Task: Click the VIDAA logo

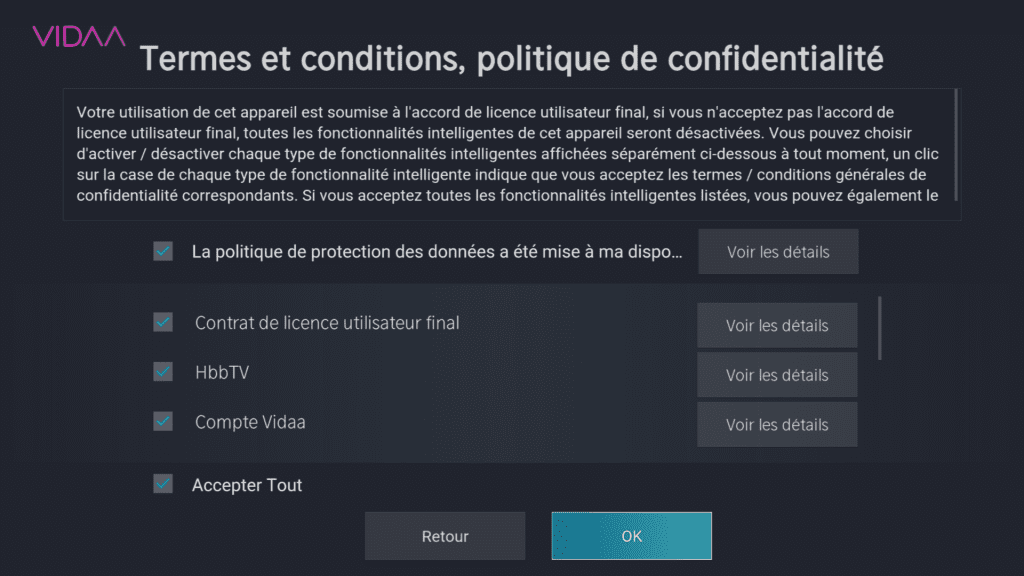Action: point(79,37)
